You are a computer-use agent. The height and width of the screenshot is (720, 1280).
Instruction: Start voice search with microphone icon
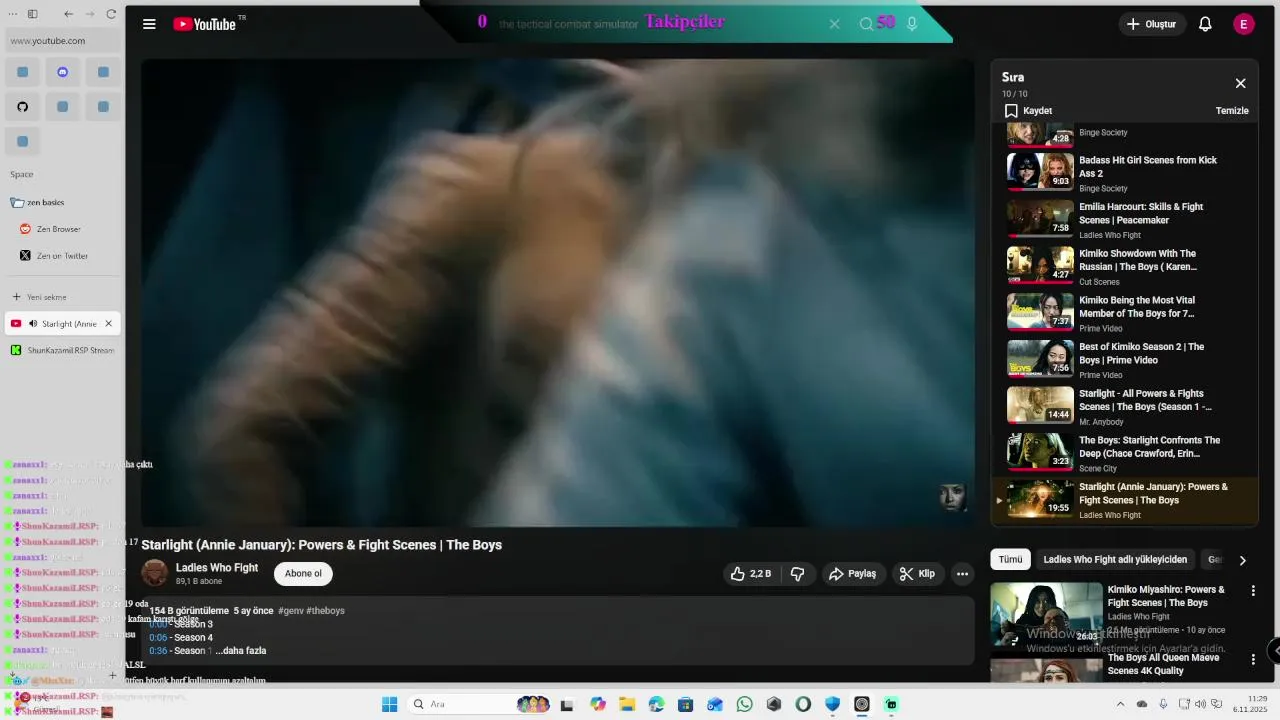(912, 24)
